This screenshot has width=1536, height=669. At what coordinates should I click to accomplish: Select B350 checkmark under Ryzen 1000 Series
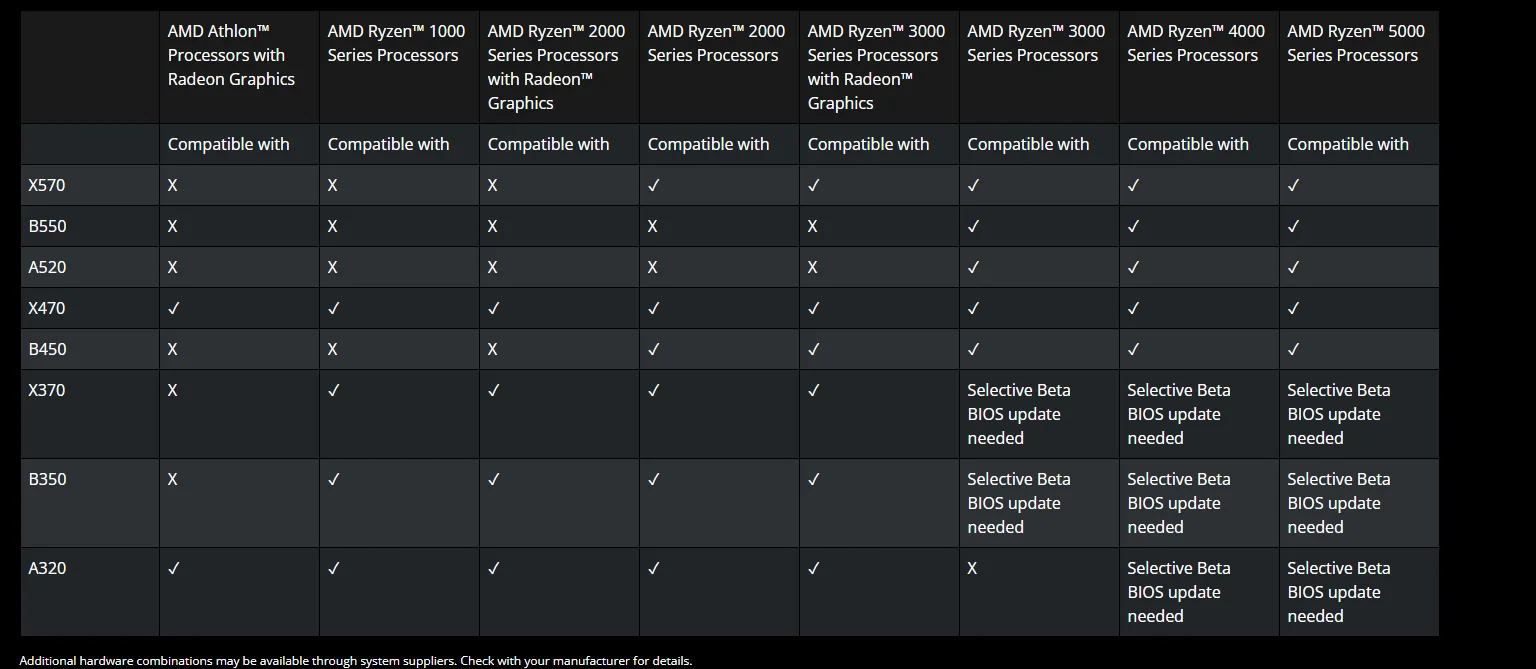click(x=333, y=479)
